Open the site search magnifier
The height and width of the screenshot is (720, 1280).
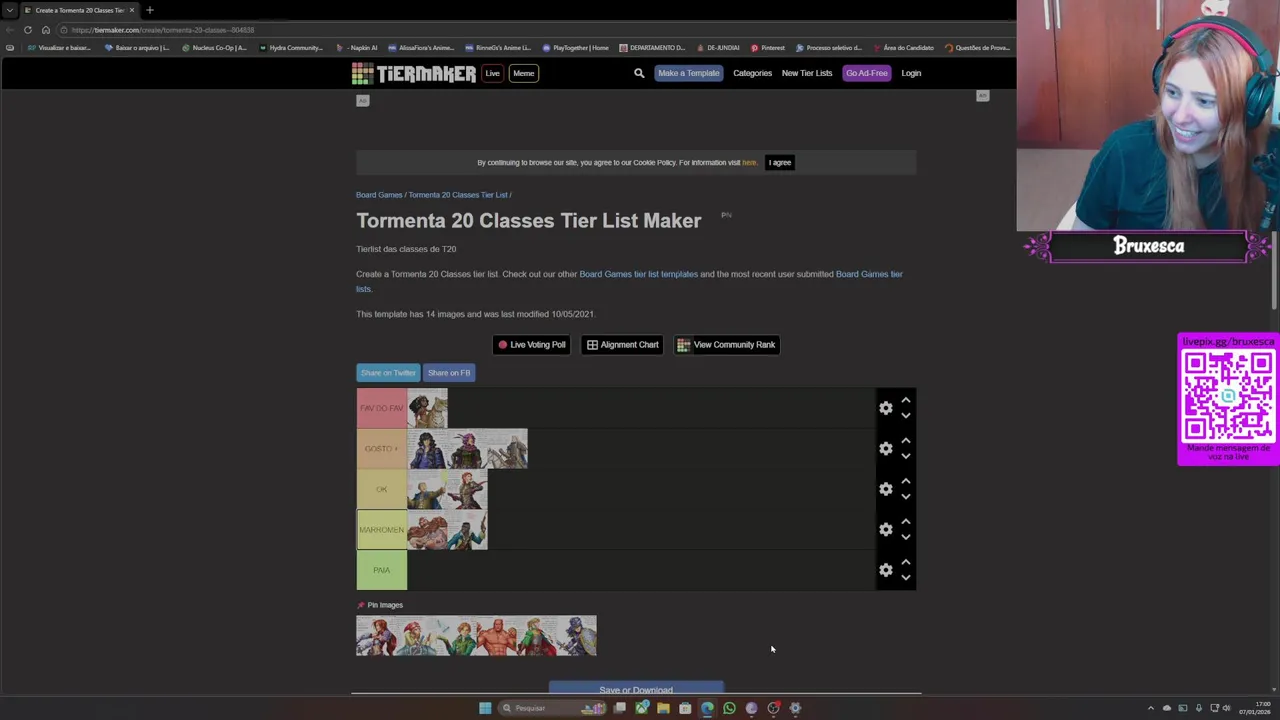point(639,73)
